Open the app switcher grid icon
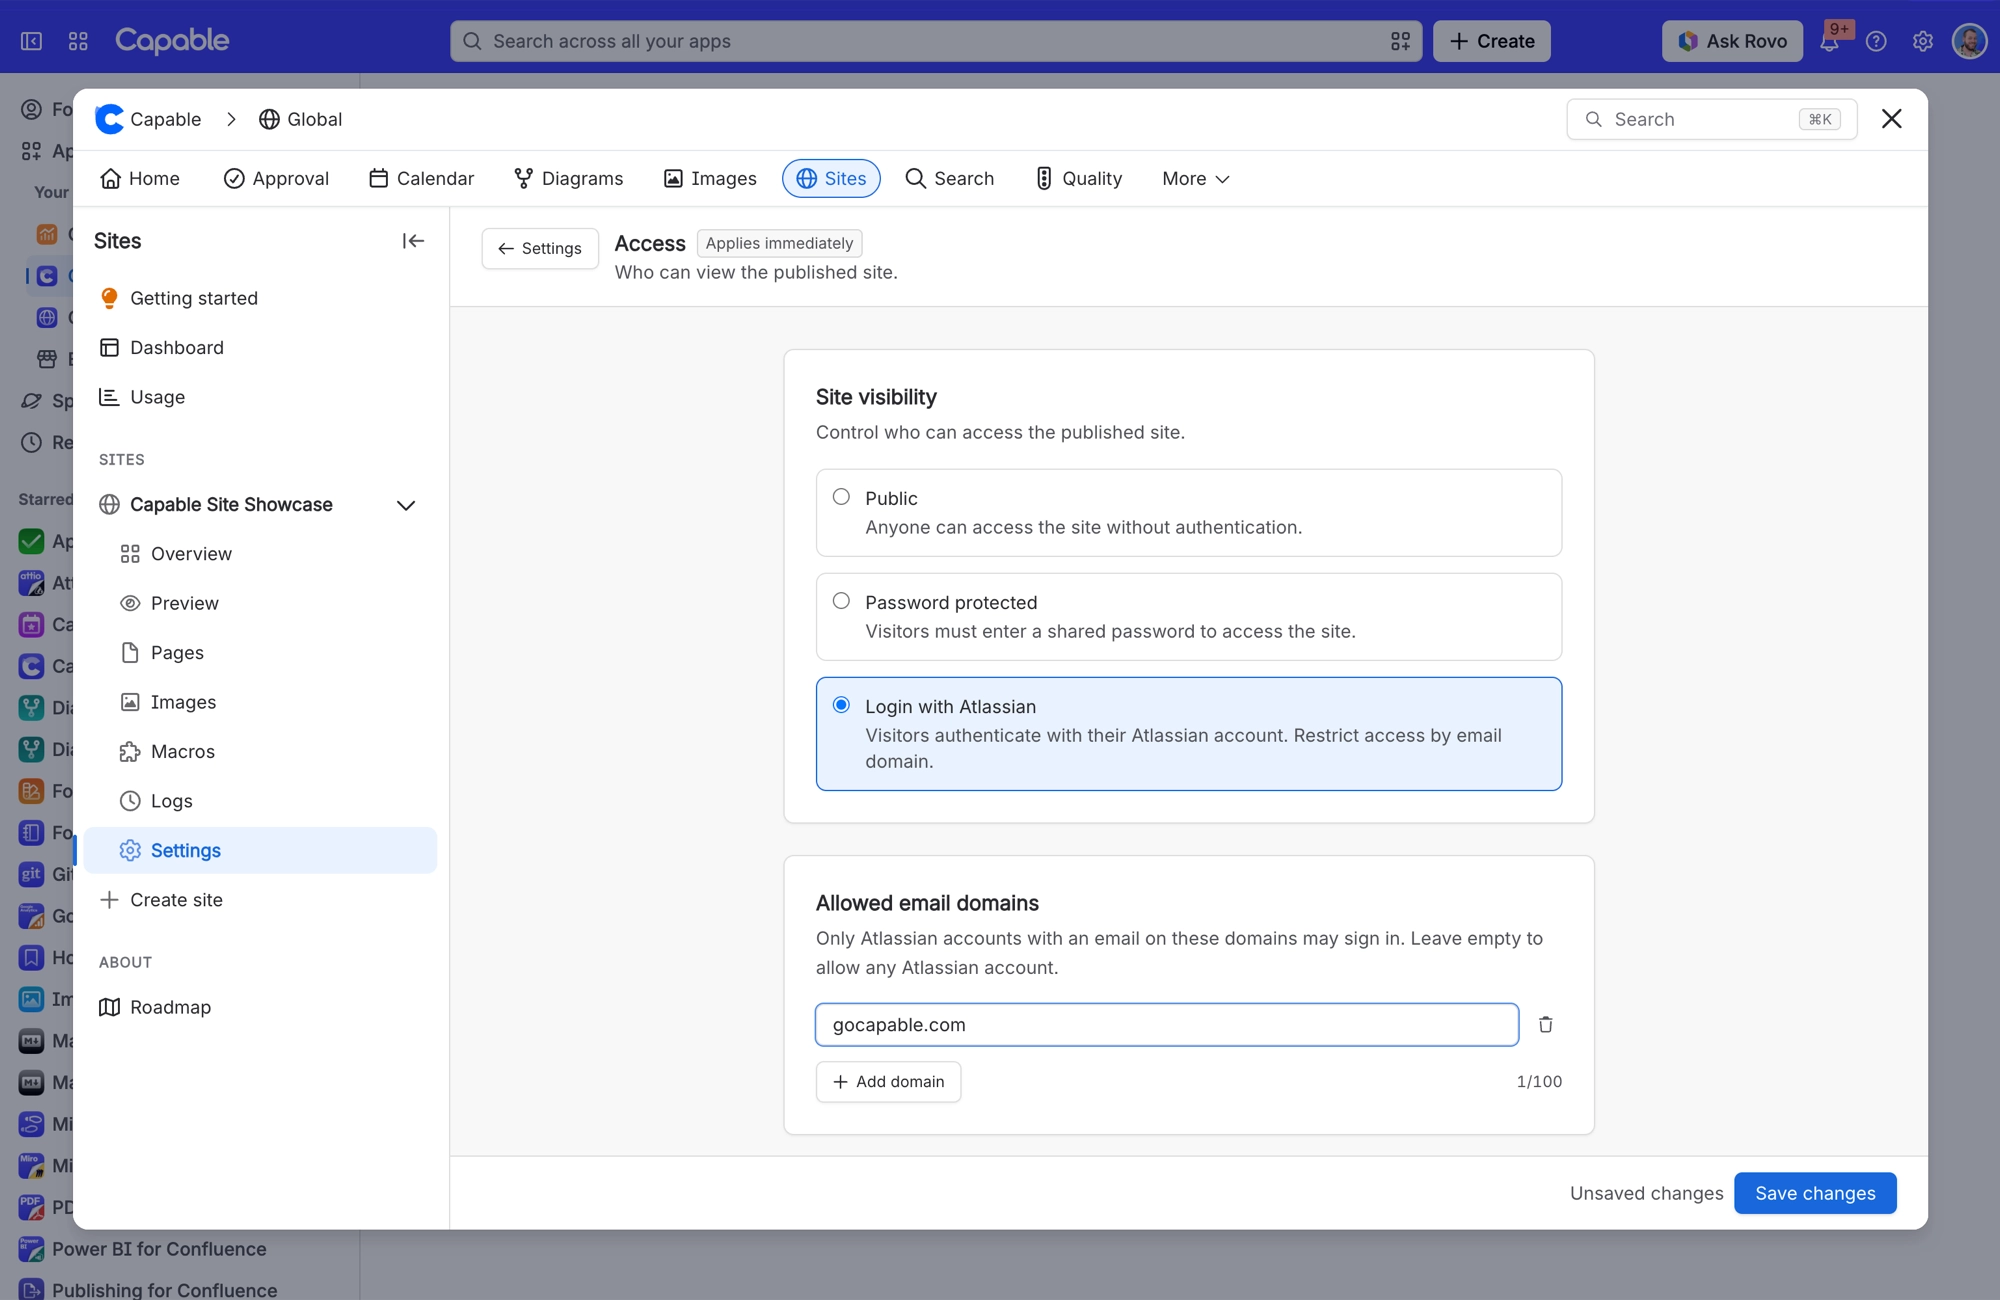This screenshot has height=1300, width=2000. [78, 41]
